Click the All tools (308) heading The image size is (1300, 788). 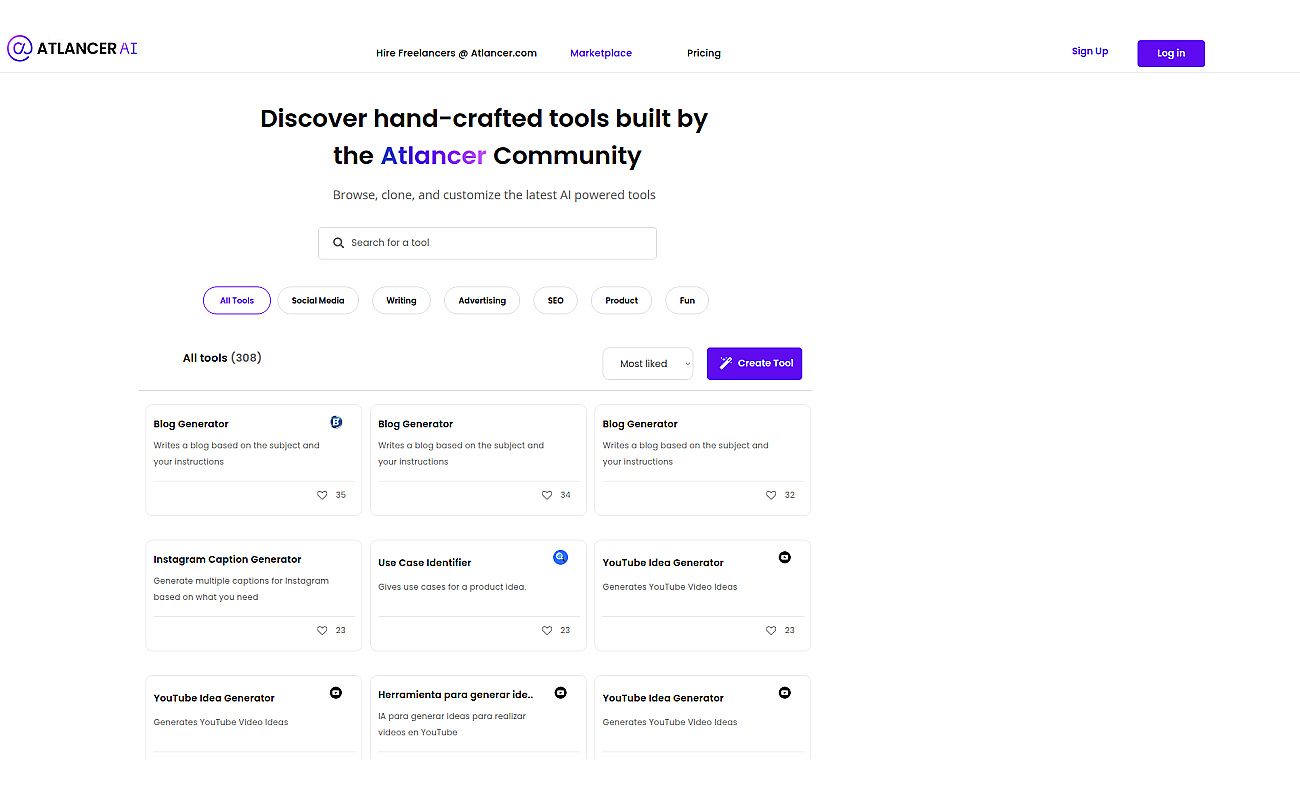coord(222,357)
